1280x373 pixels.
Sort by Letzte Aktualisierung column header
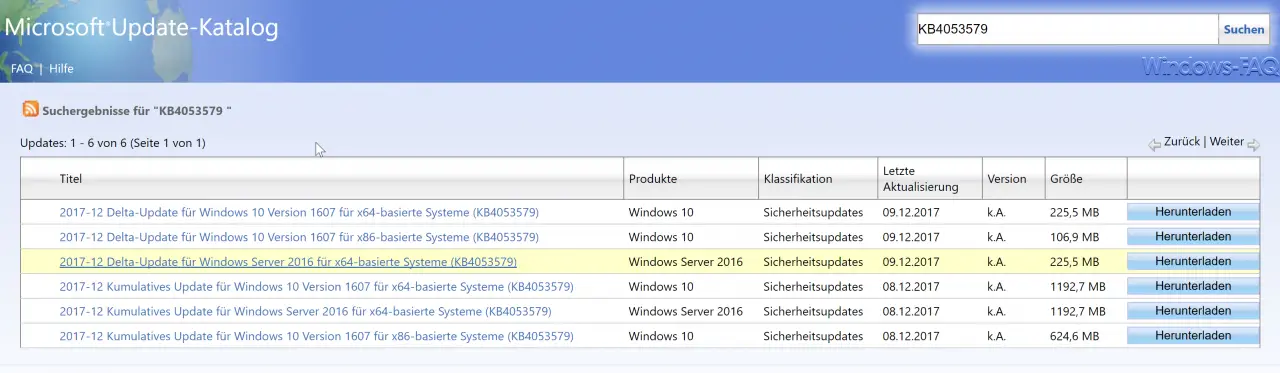tap(920, 179)
